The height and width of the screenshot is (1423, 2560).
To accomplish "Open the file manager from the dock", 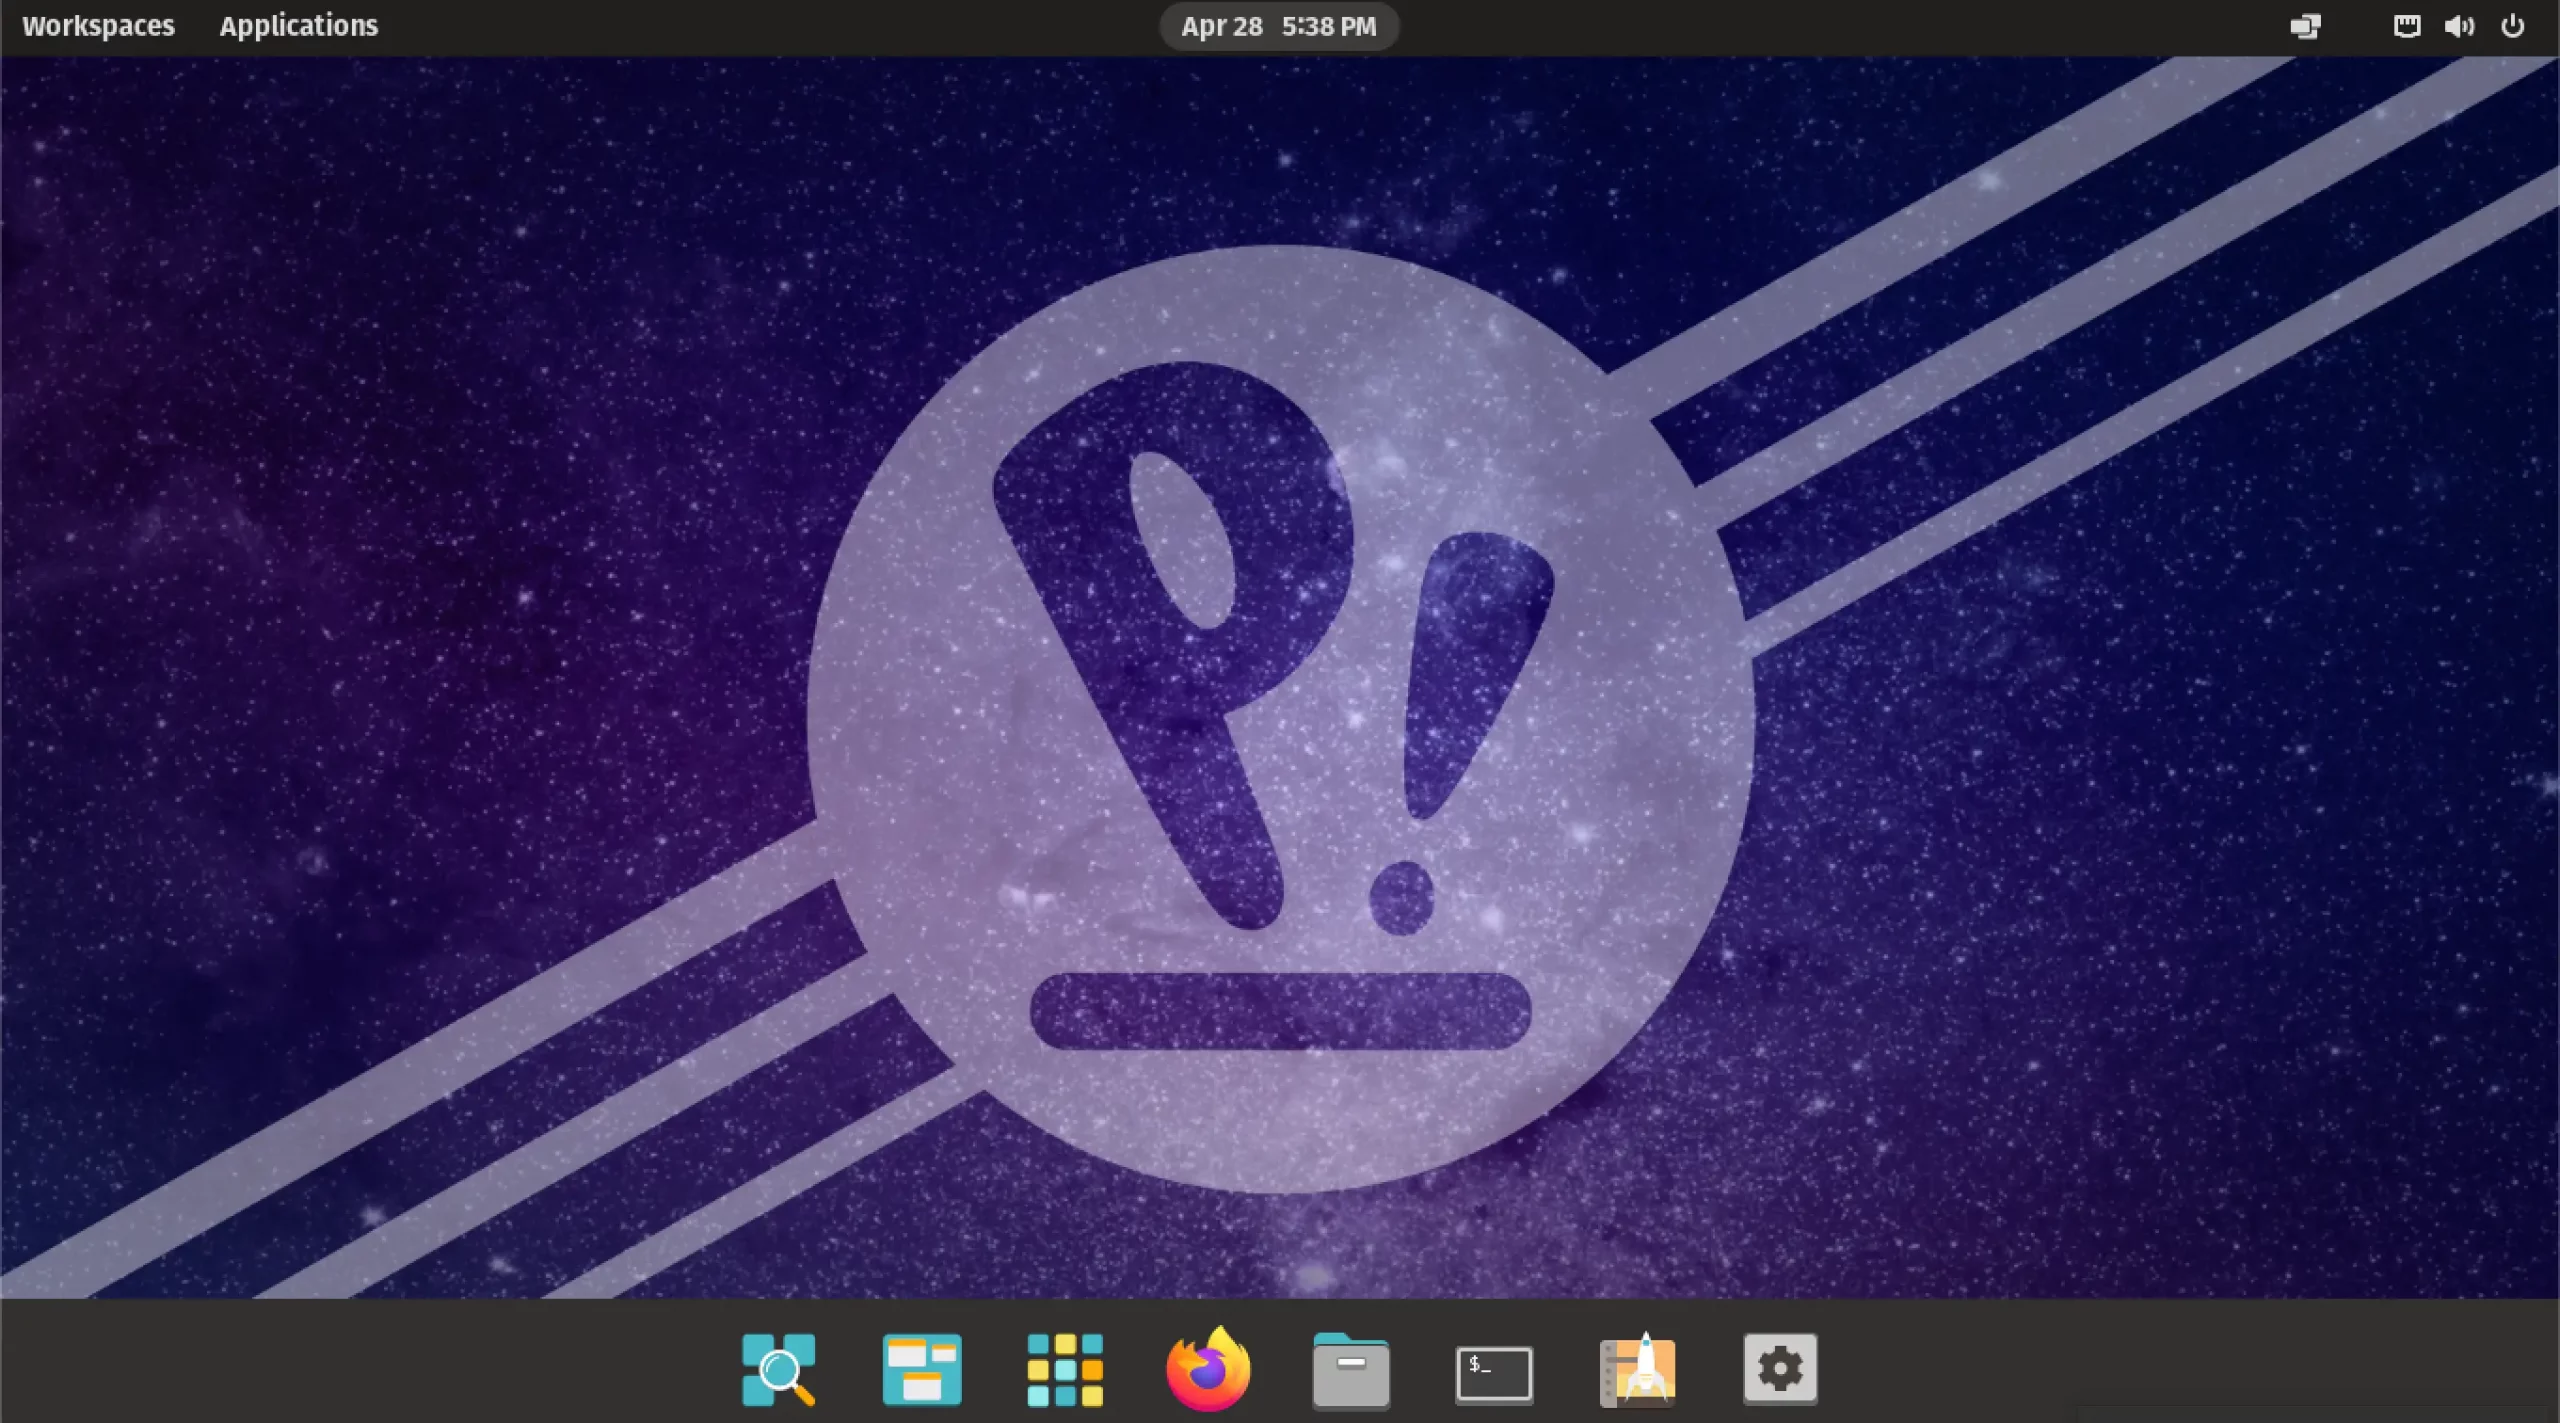I will point(1350,1370).
